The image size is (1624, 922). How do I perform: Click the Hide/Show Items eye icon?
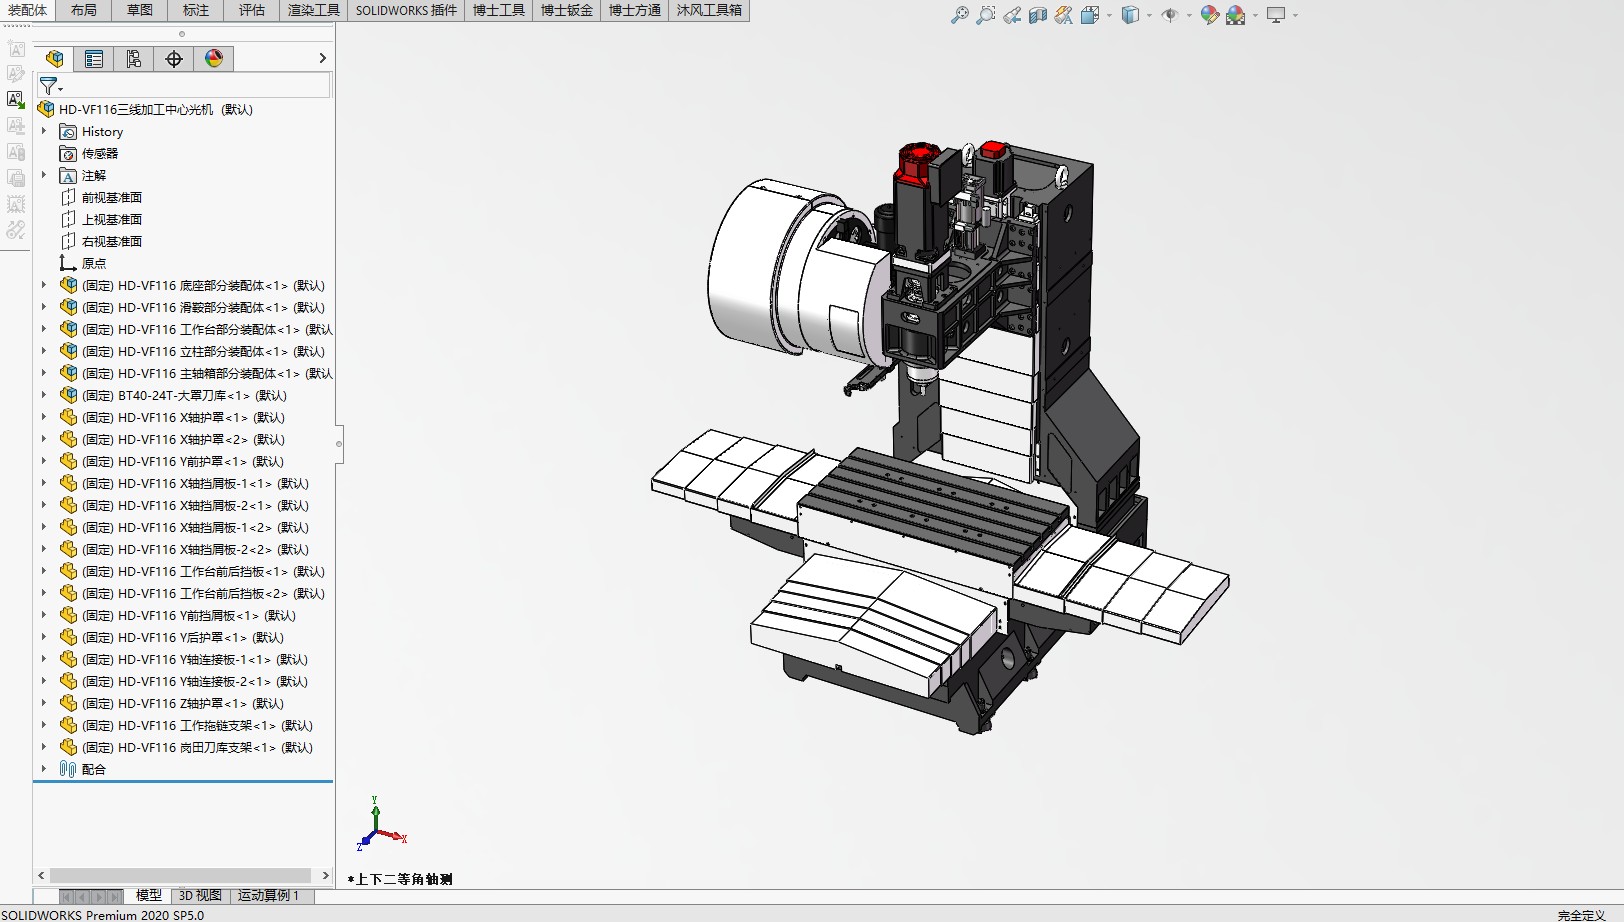(x=1170, y=15)
